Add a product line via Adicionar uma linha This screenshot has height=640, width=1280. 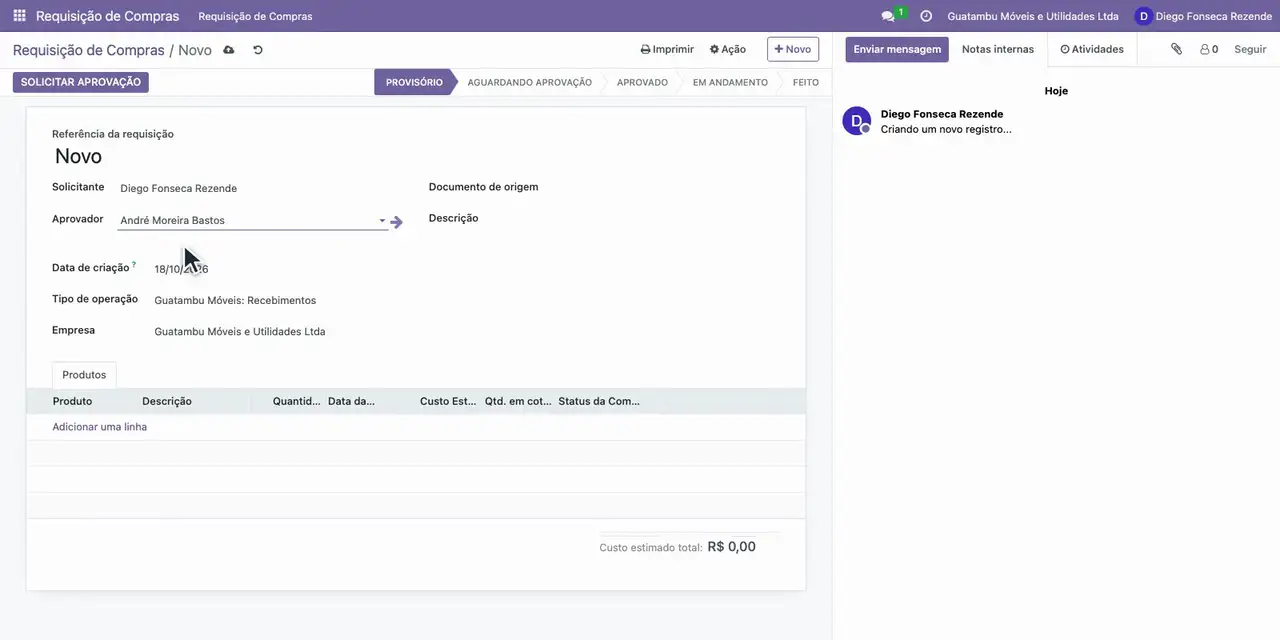coord(100,427)
